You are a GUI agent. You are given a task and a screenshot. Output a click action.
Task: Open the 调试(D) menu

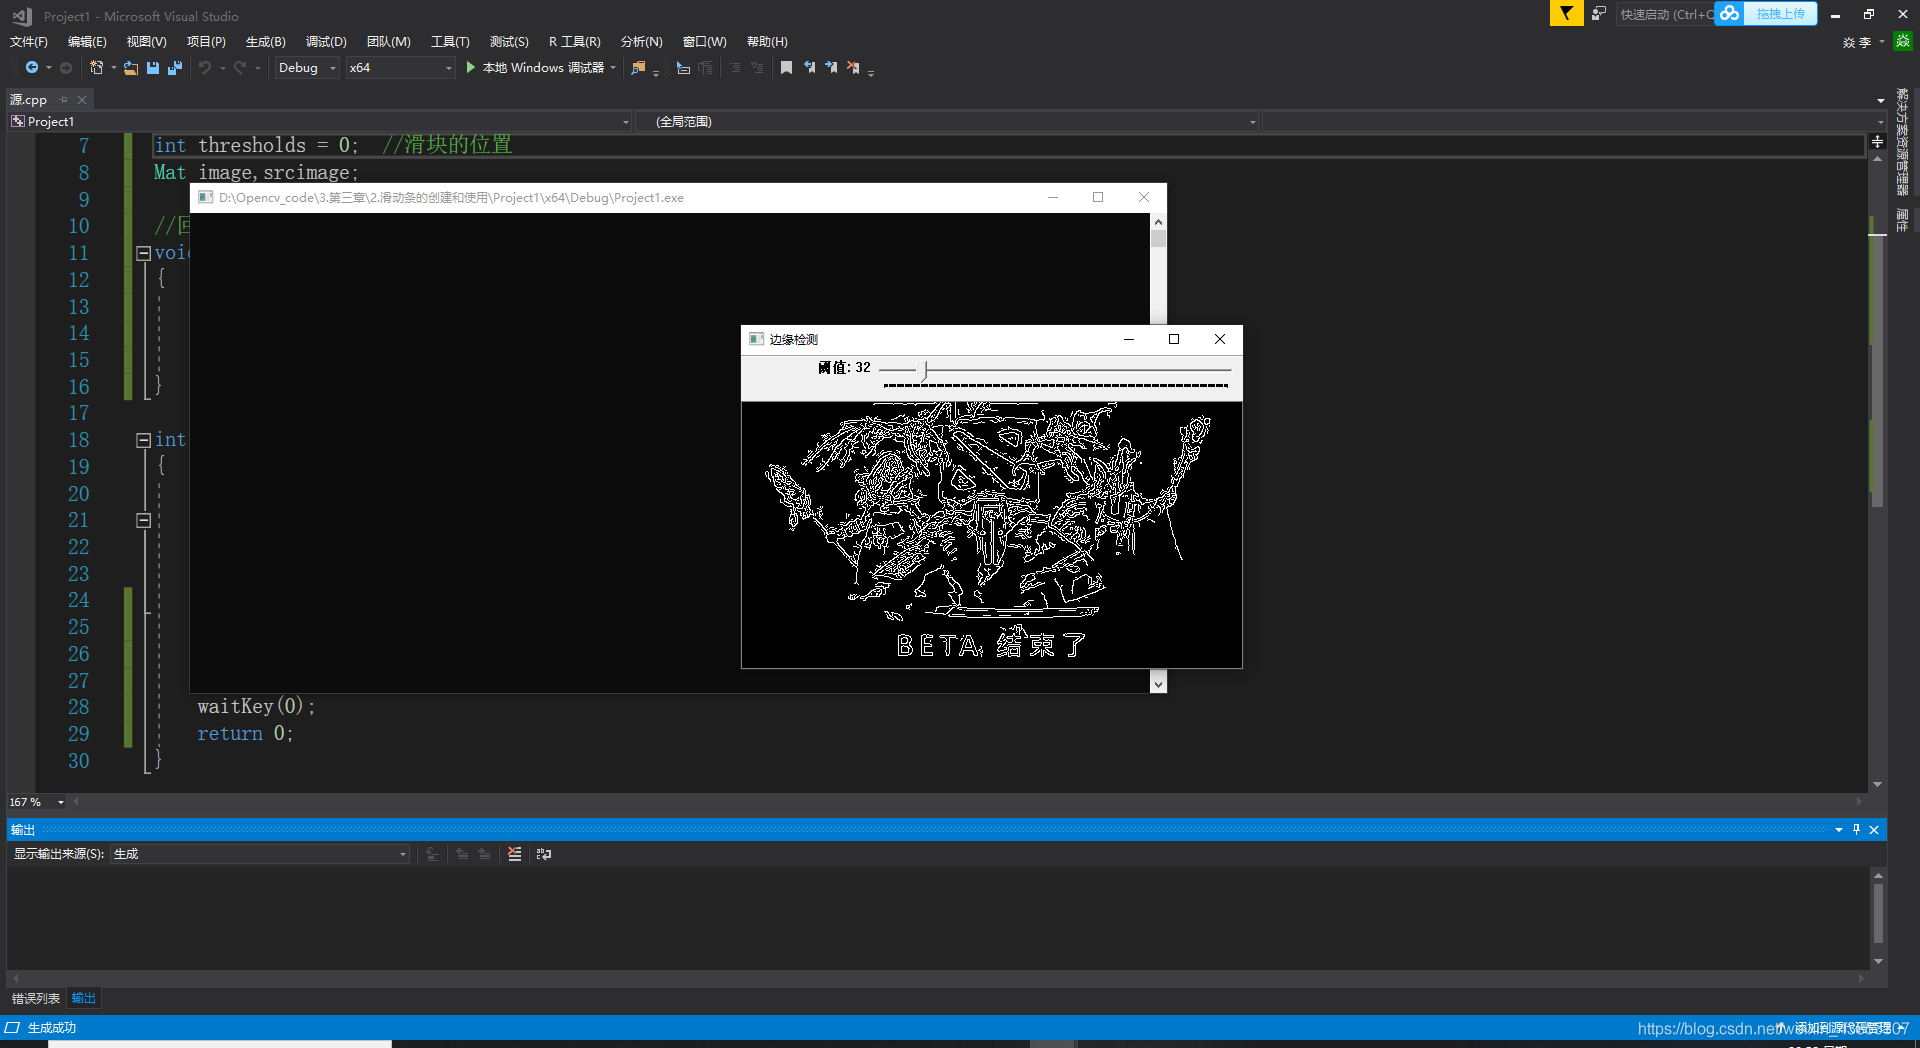(326, 41)
